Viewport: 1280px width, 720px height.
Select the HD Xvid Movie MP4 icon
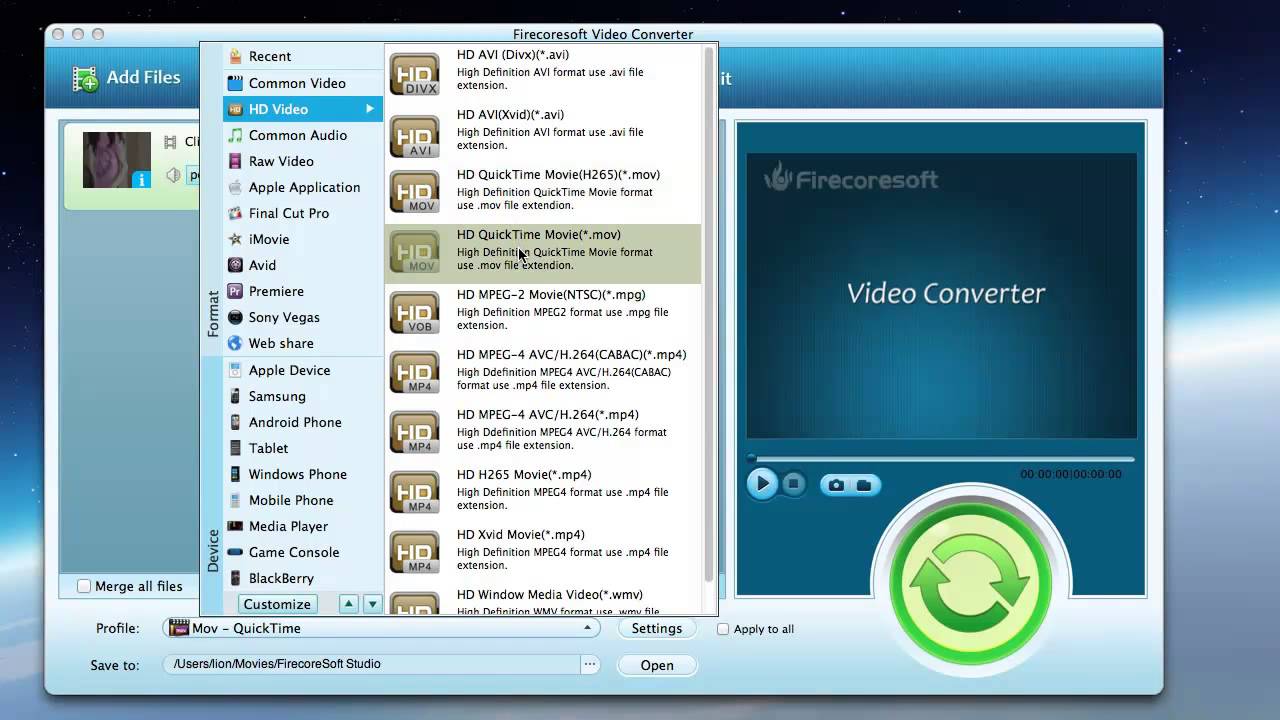(x=414, y=554)
